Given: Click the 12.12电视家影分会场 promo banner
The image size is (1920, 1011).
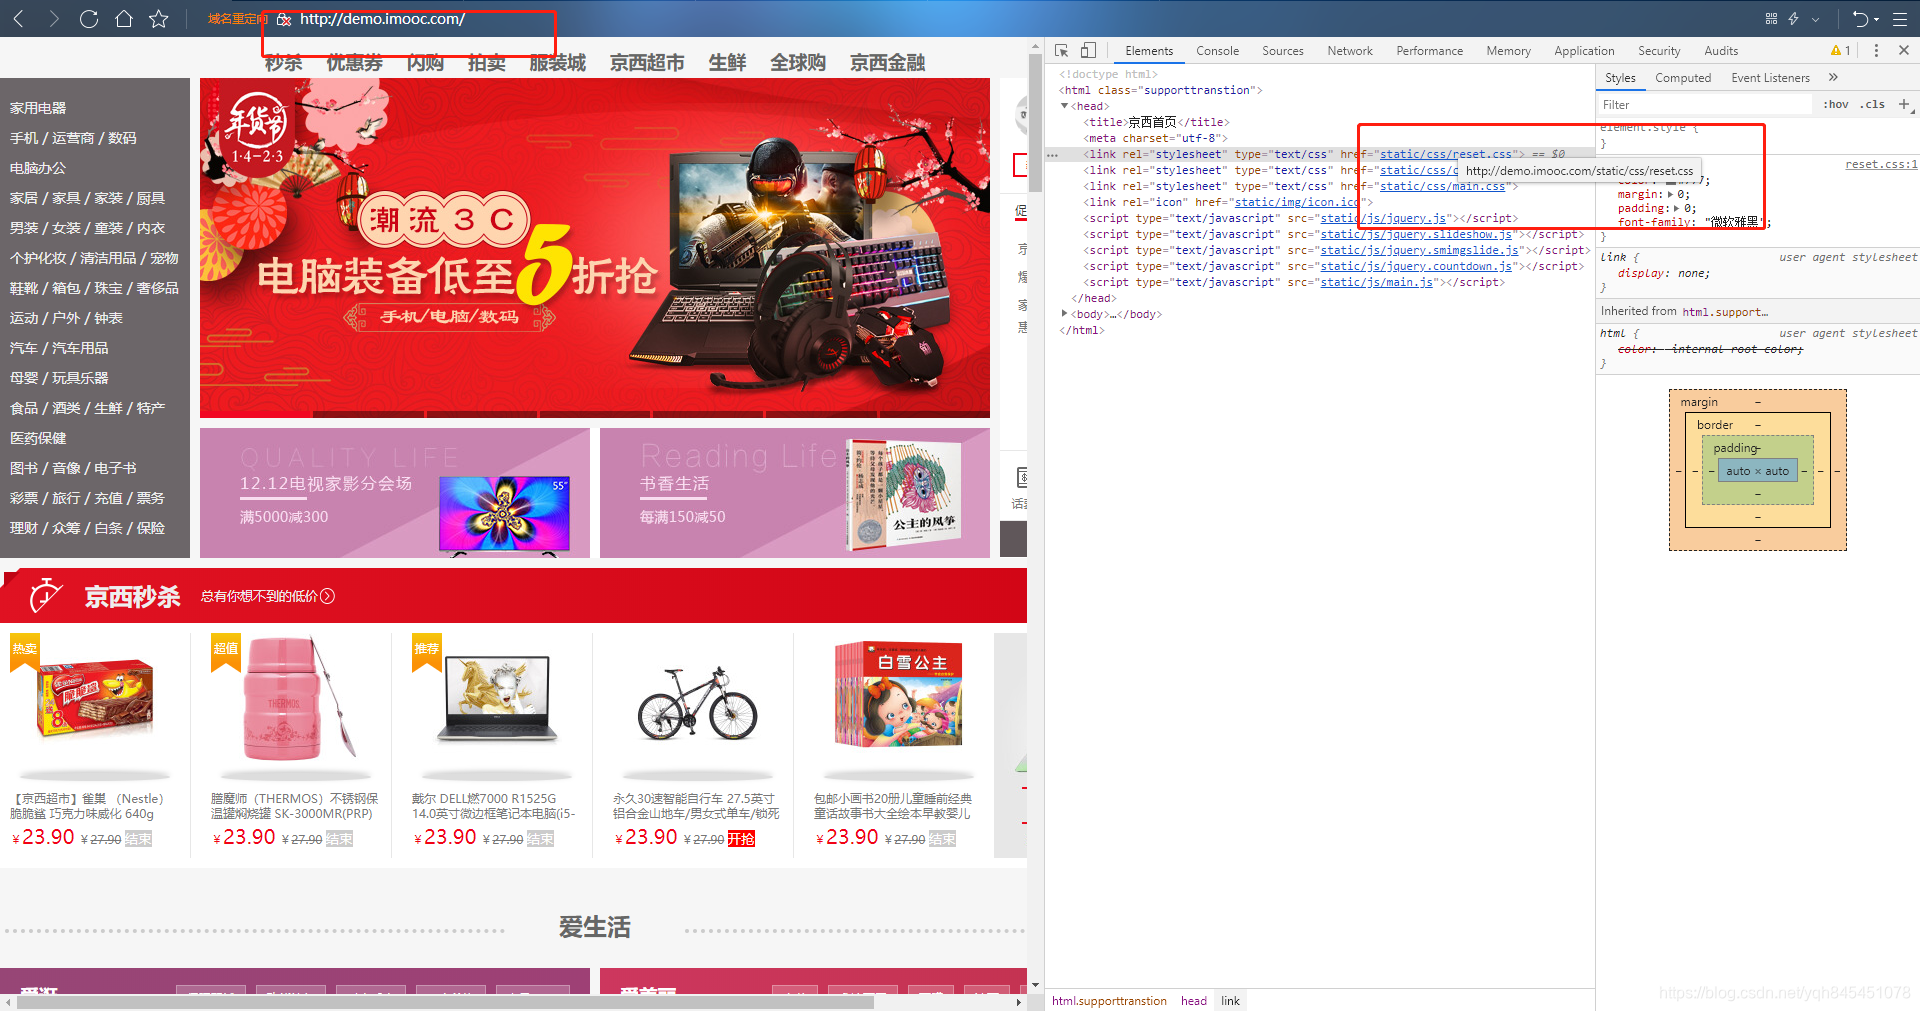Looking at the screenshot, I should (x=395, y=493).
